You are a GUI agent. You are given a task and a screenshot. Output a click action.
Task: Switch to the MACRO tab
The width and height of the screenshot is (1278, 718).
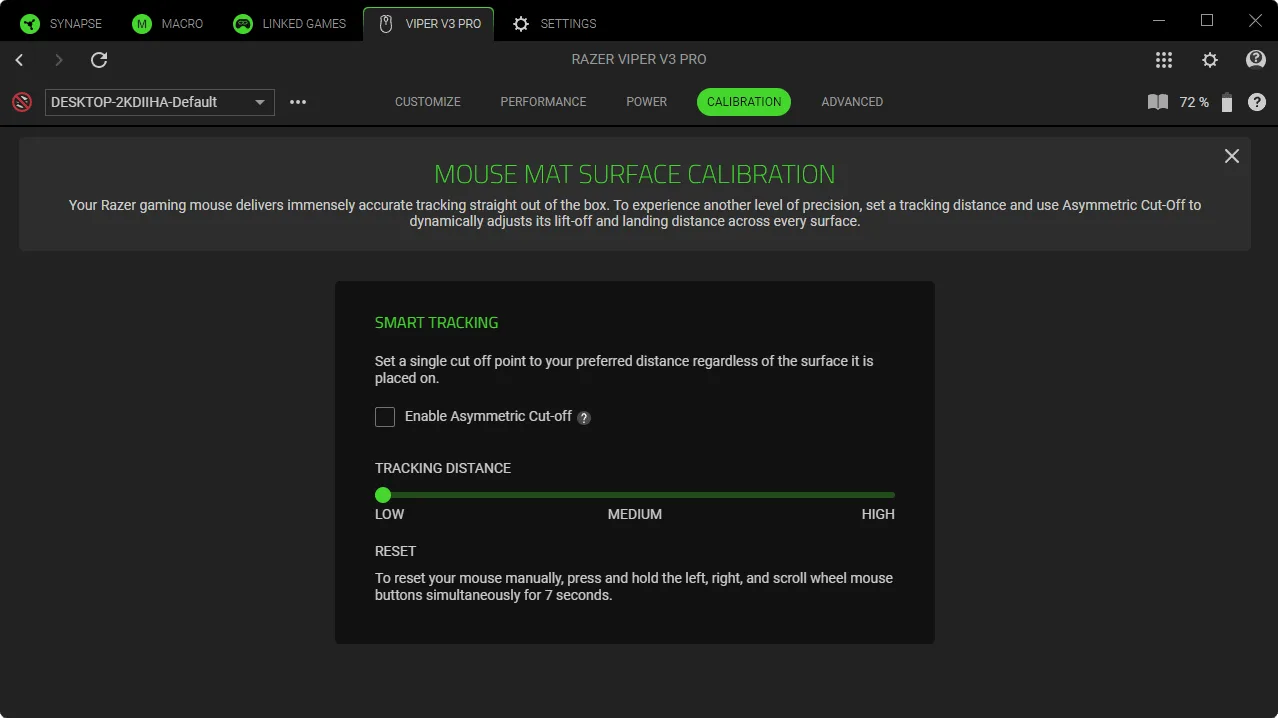(x=168, y=23)
